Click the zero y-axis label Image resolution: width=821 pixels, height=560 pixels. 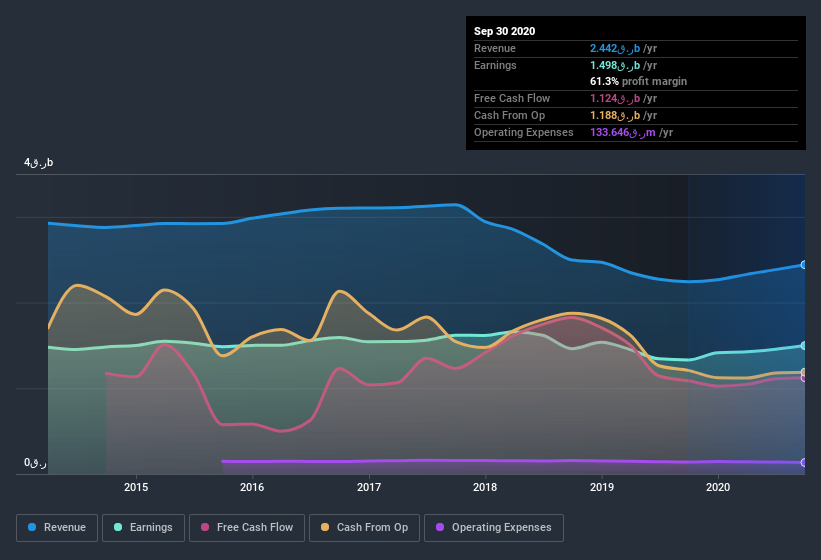[x=35, y=463]
